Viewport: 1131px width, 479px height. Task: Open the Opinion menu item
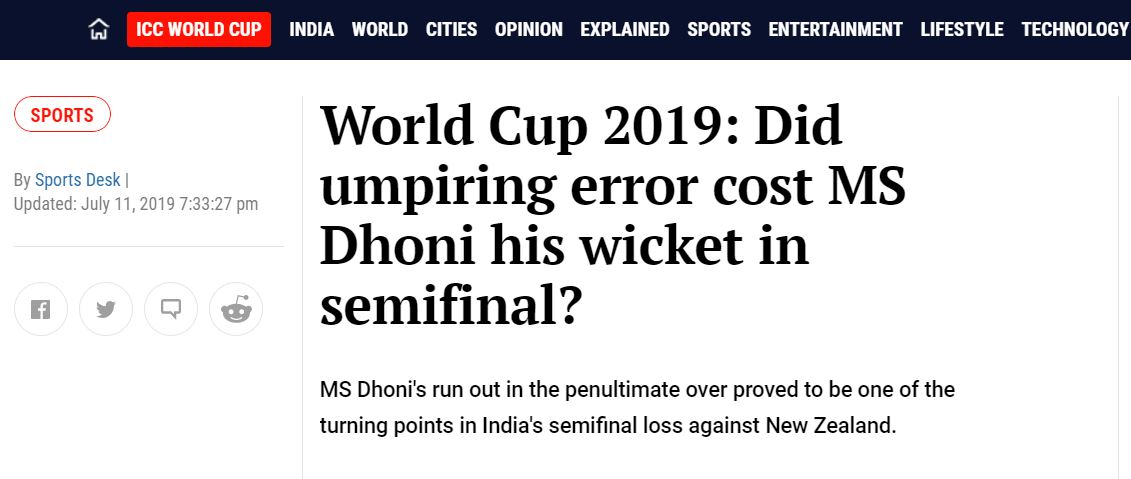pyautogui.click(x=529, y=30)
